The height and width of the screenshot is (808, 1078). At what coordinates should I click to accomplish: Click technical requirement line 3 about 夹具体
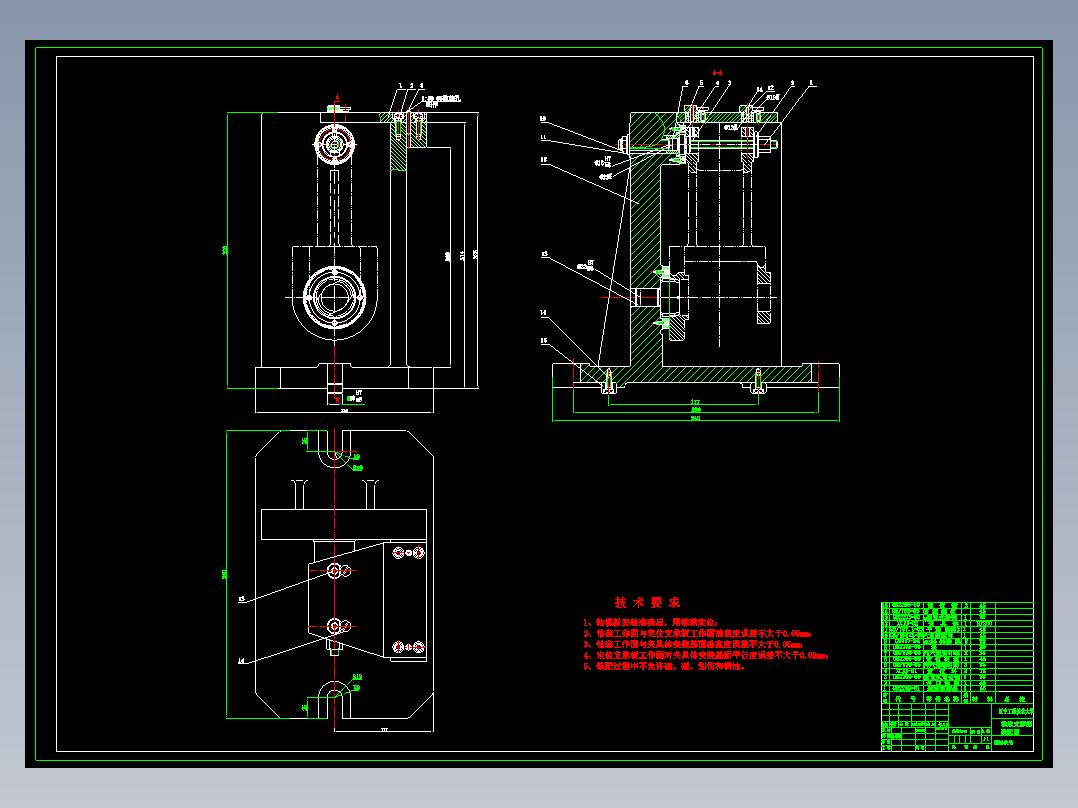point(692,644)
